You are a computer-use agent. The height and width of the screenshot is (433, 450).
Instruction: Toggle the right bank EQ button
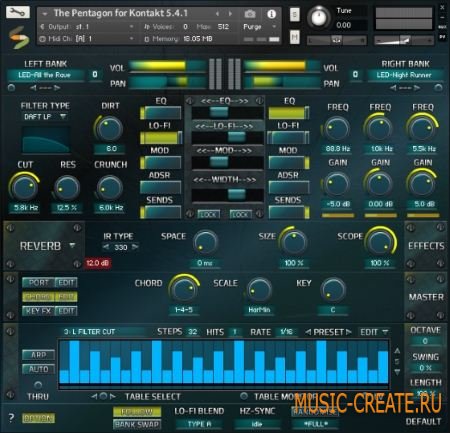pyautogui.click(x=289, y=113)
